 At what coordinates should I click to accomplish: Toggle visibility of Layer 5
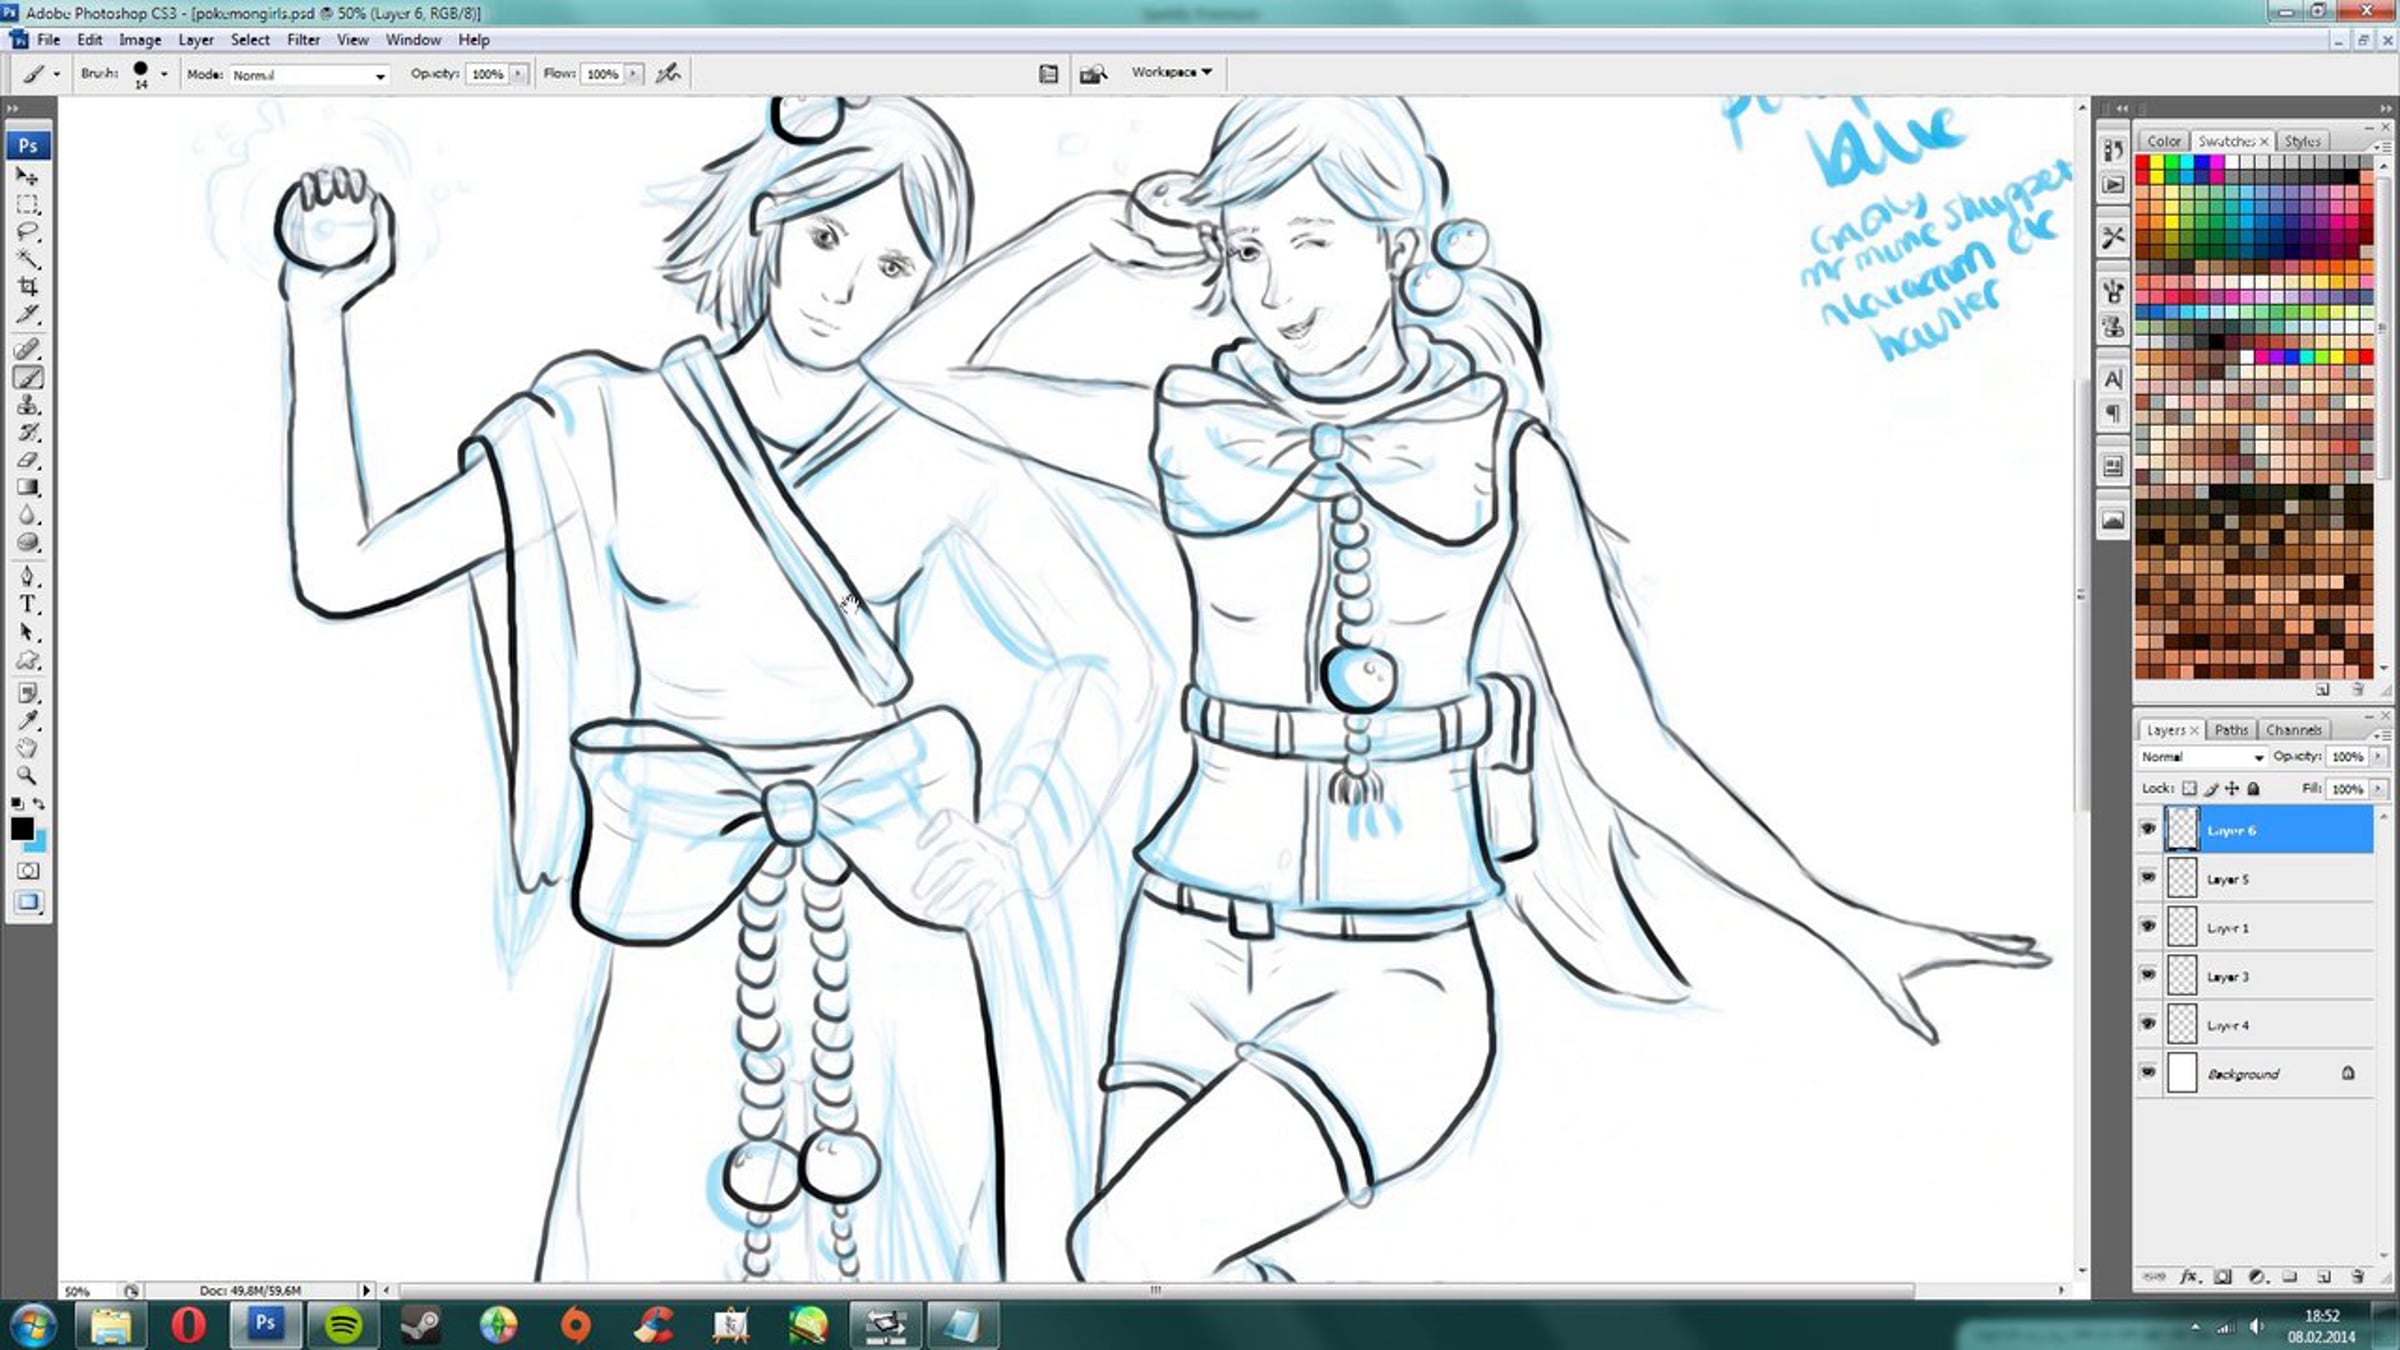coord(2148,878)
